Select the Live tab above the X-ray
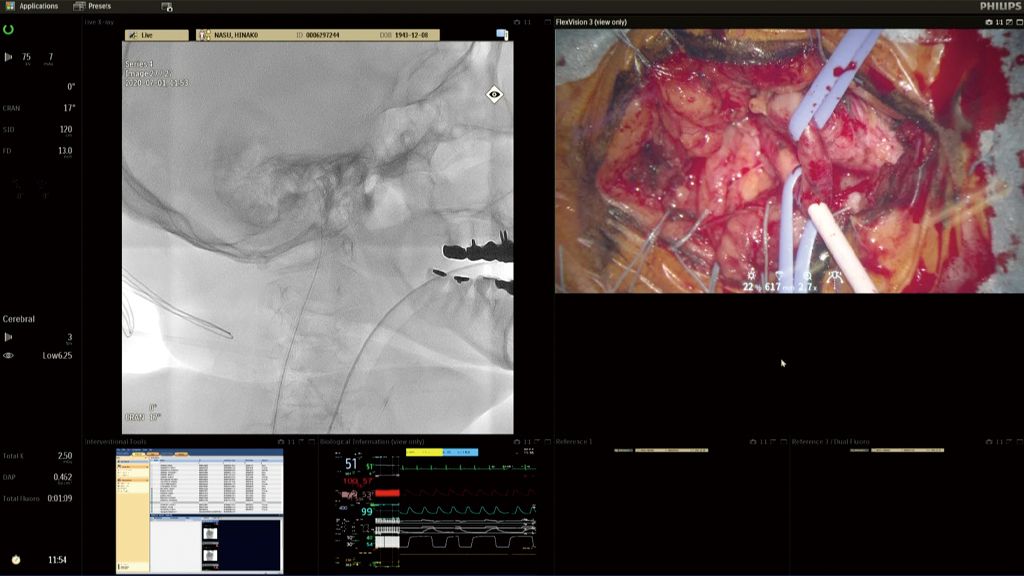Image resolution: width=1024 pixels, height=576 pixels. click(157, 35)
